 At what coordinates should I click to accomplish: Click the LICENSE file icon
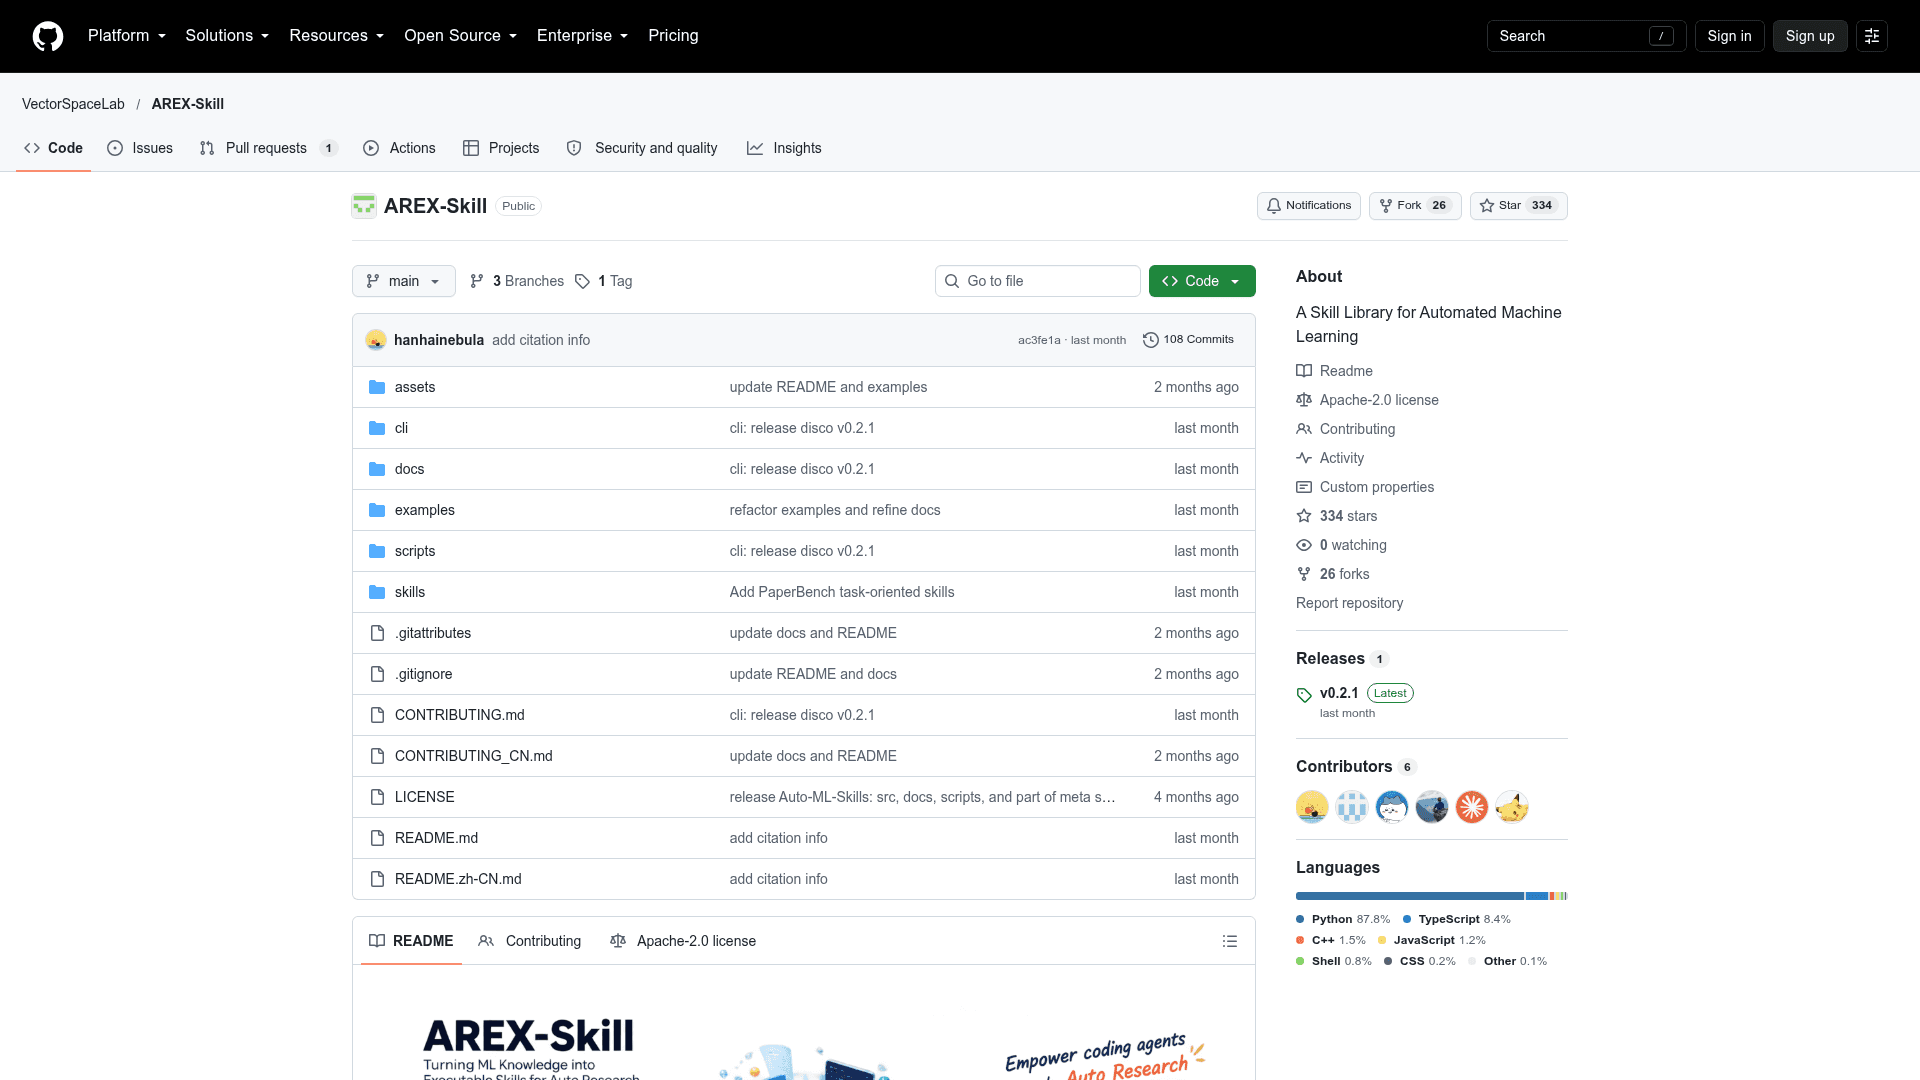coord(377,797)
